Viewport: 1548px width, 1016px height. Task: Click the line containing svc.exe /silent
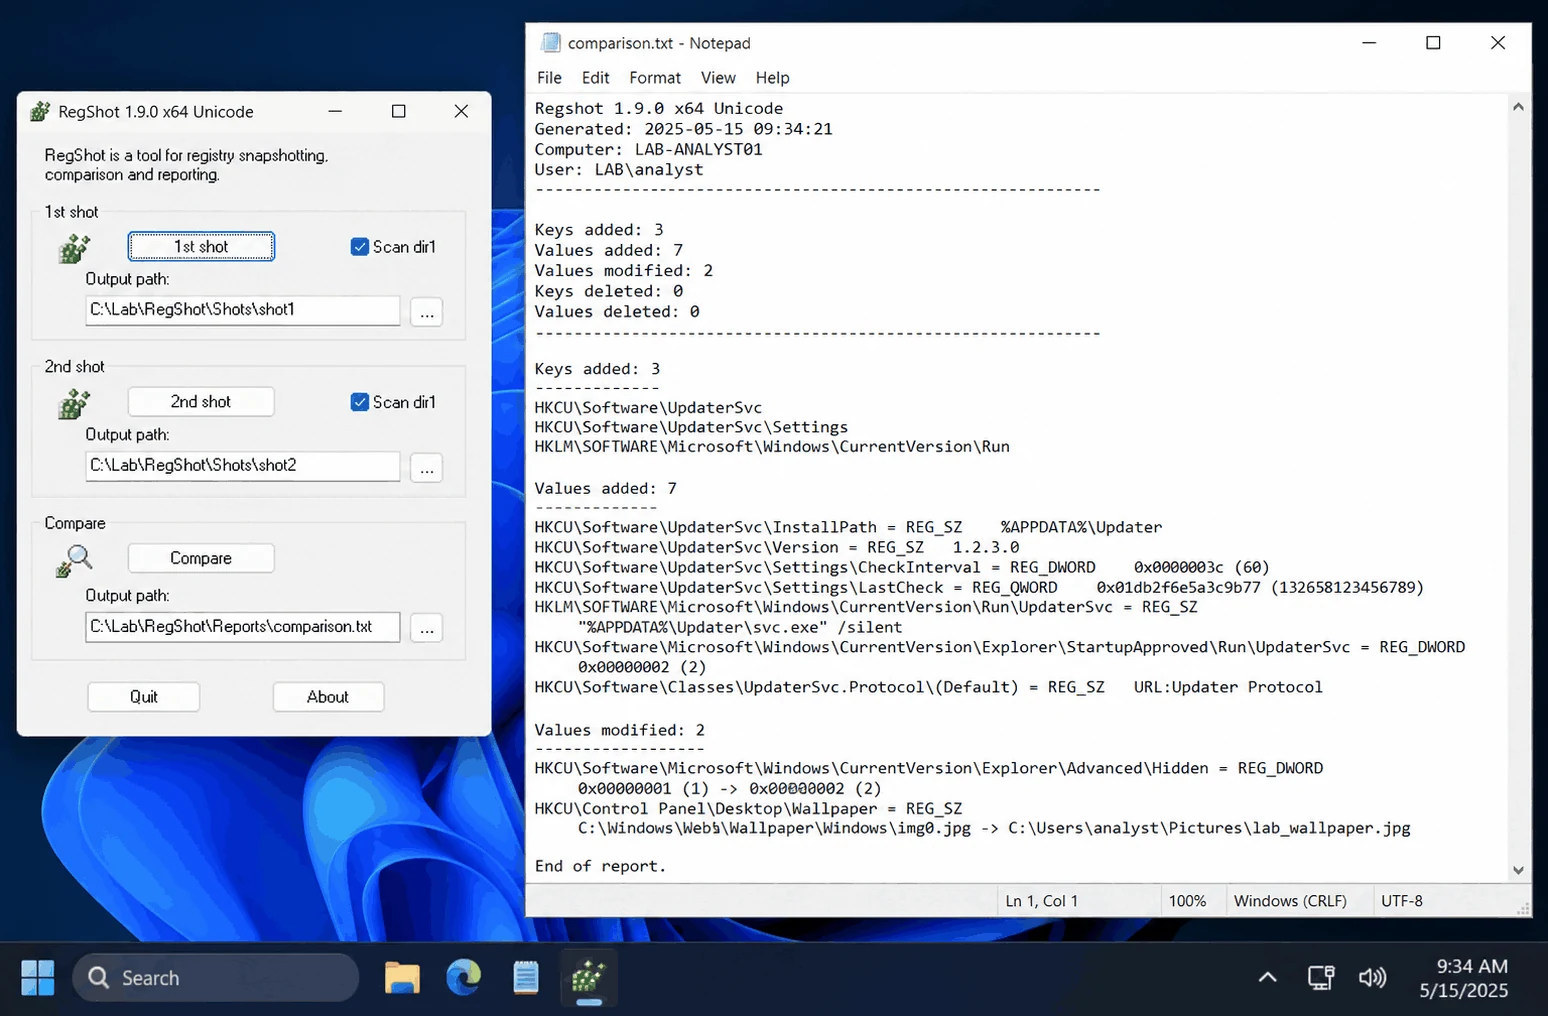coord(740,627)
